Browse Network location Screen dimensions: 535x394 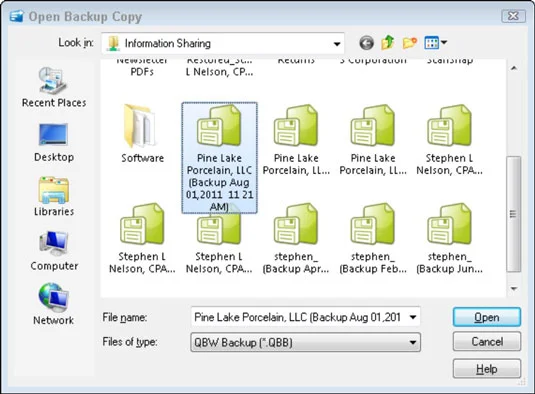click(x=54, y=304)
